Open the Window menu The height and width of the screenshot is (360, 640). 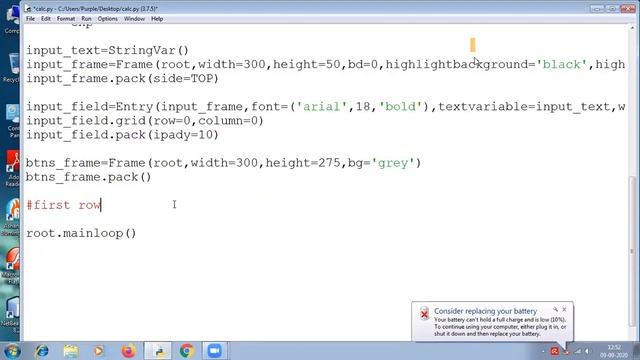(x=134, y=19)
